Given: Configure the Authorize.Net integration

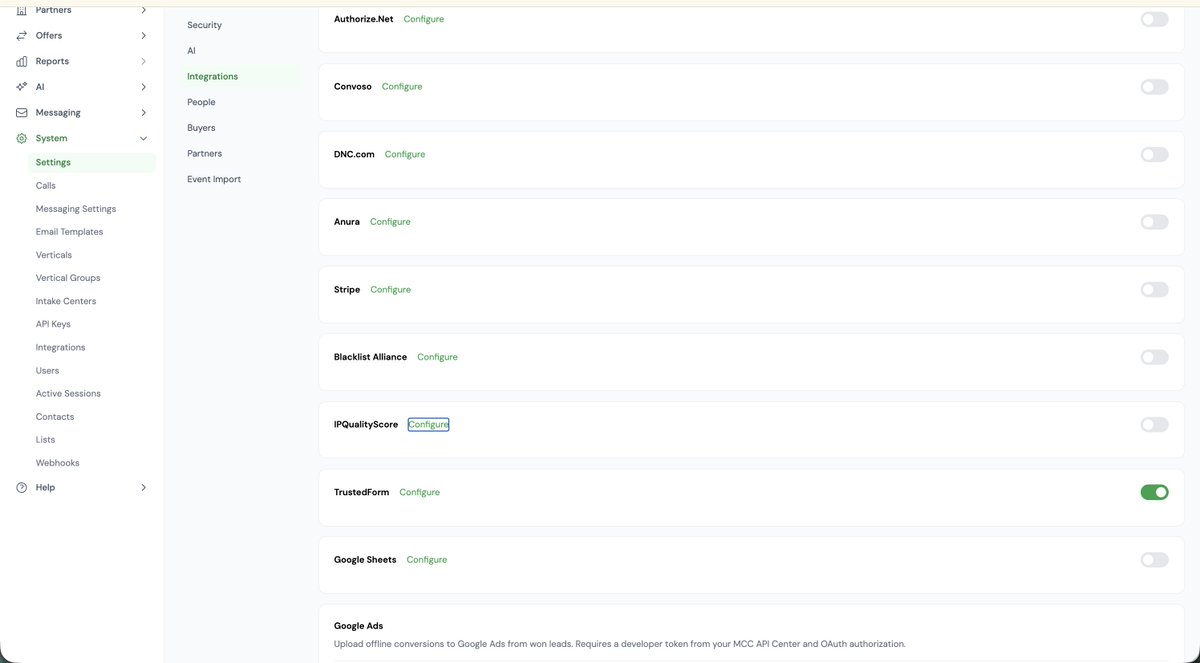Looking at the screenshot, I should click(x=424, y=19).
